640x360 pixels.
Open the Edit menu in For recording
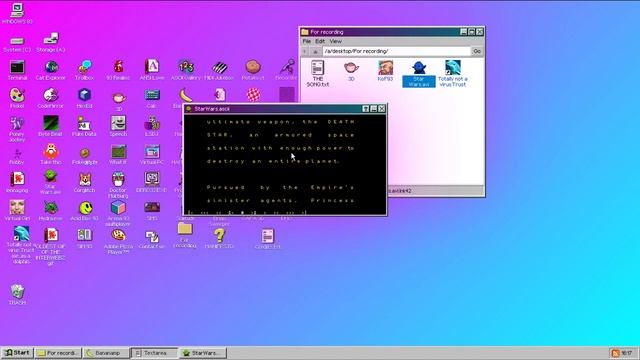[x=320, y=41]
